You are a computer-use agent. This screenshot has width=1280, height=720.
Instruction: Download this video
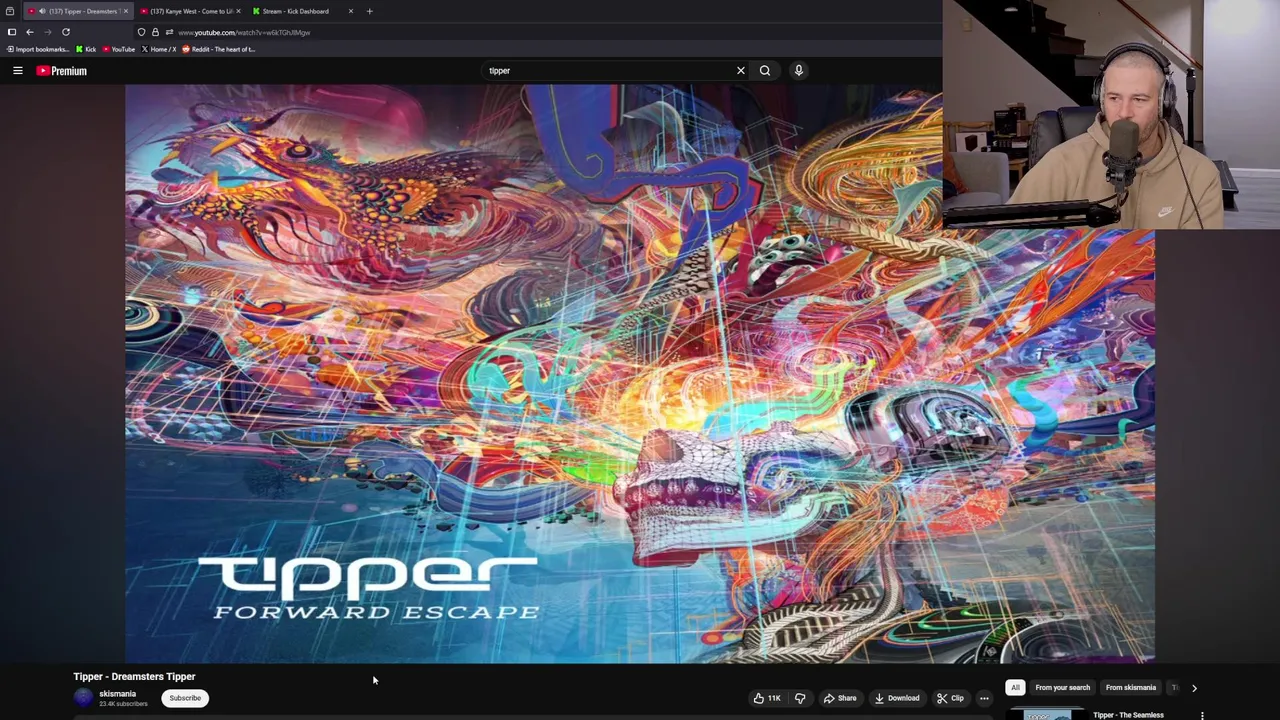click(x=897, y=698)
